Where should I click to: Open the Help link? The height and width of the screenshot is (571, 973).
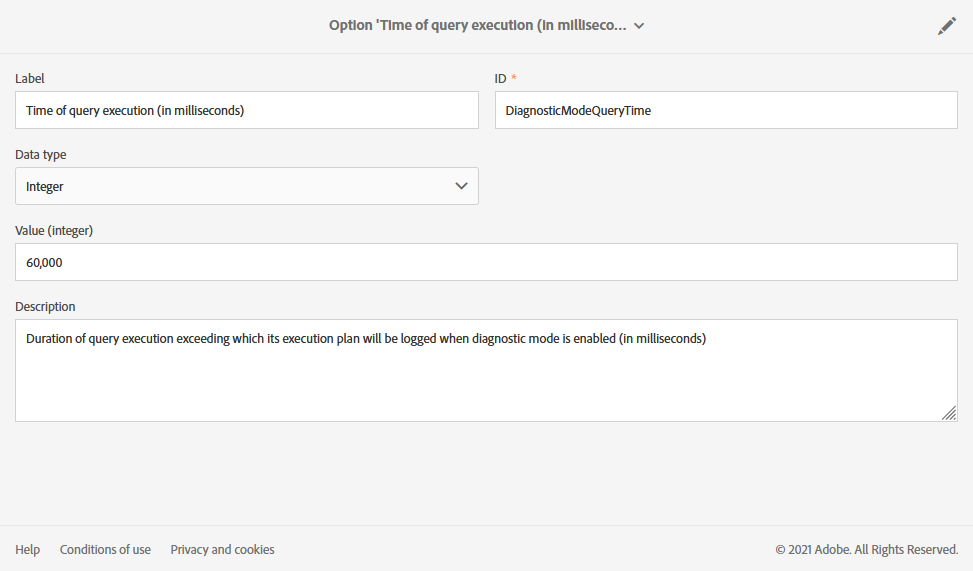coord(28,549)
